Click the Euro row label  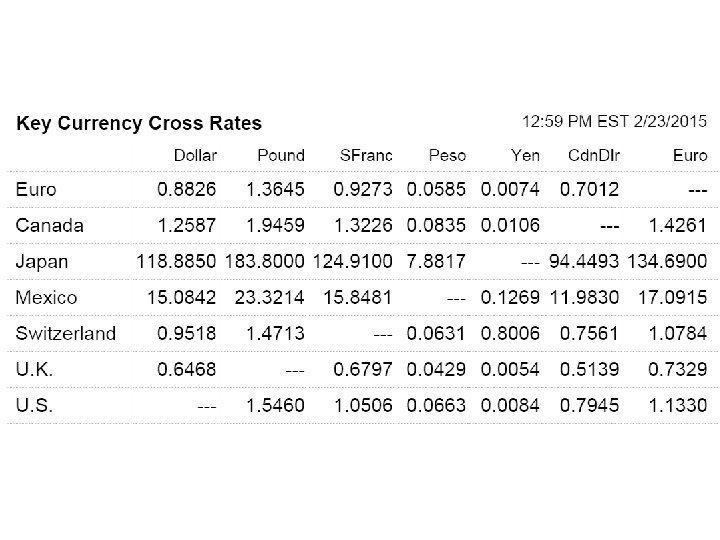point(36,188)
